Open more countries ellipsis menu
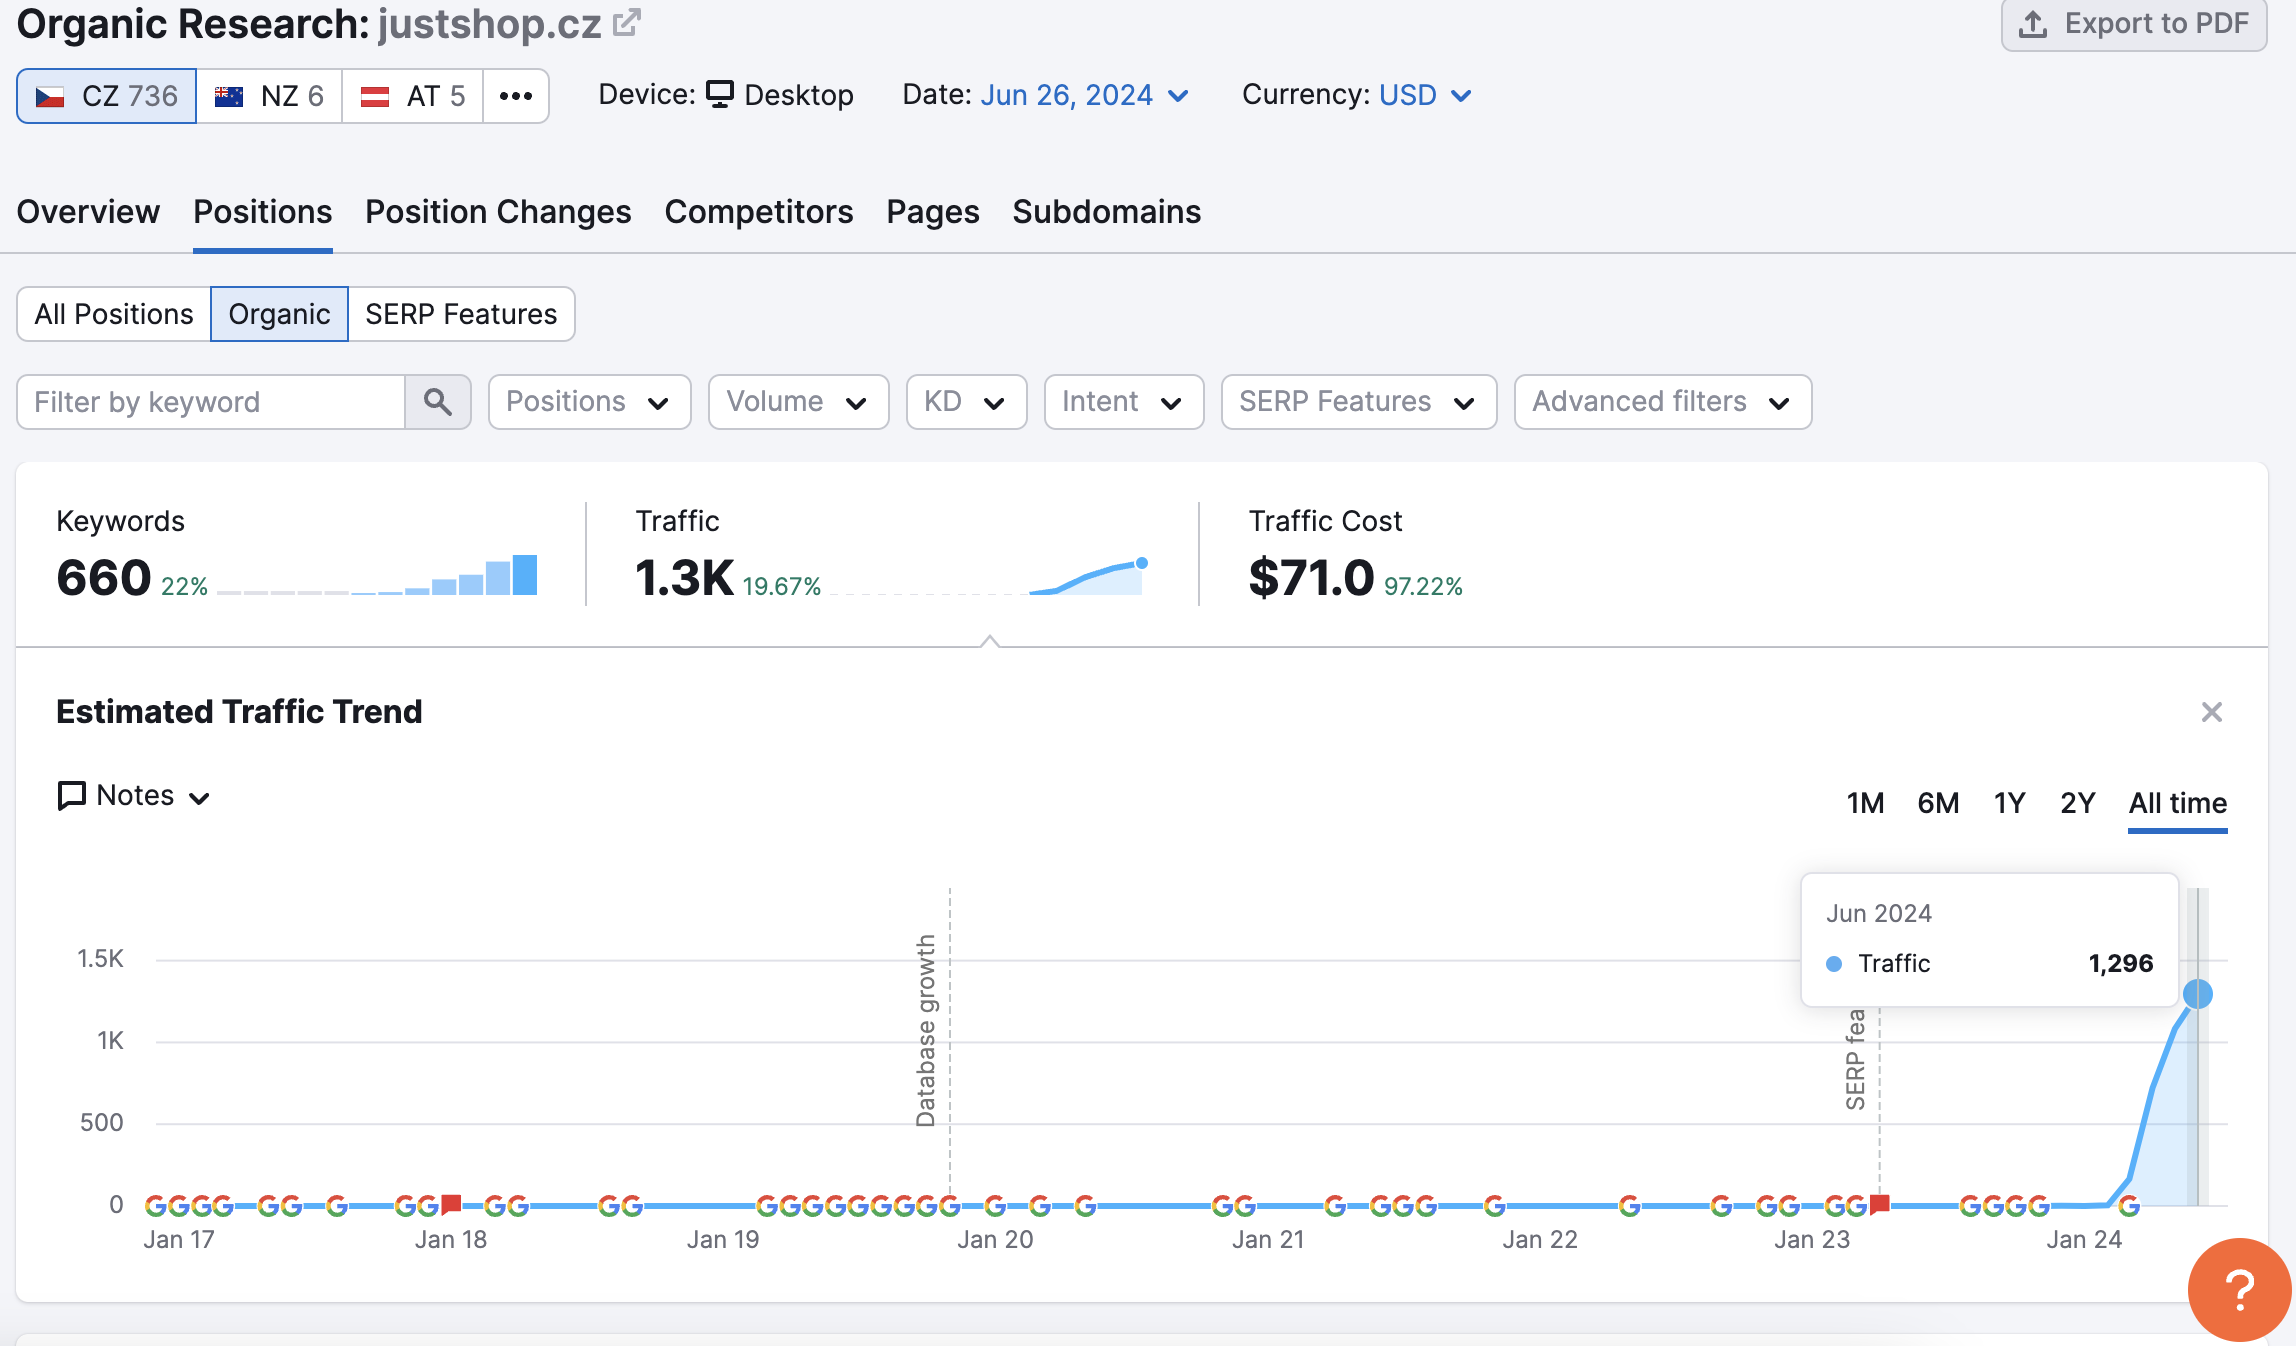This screenshot has width=2296, height=1346. pos(516,96)
